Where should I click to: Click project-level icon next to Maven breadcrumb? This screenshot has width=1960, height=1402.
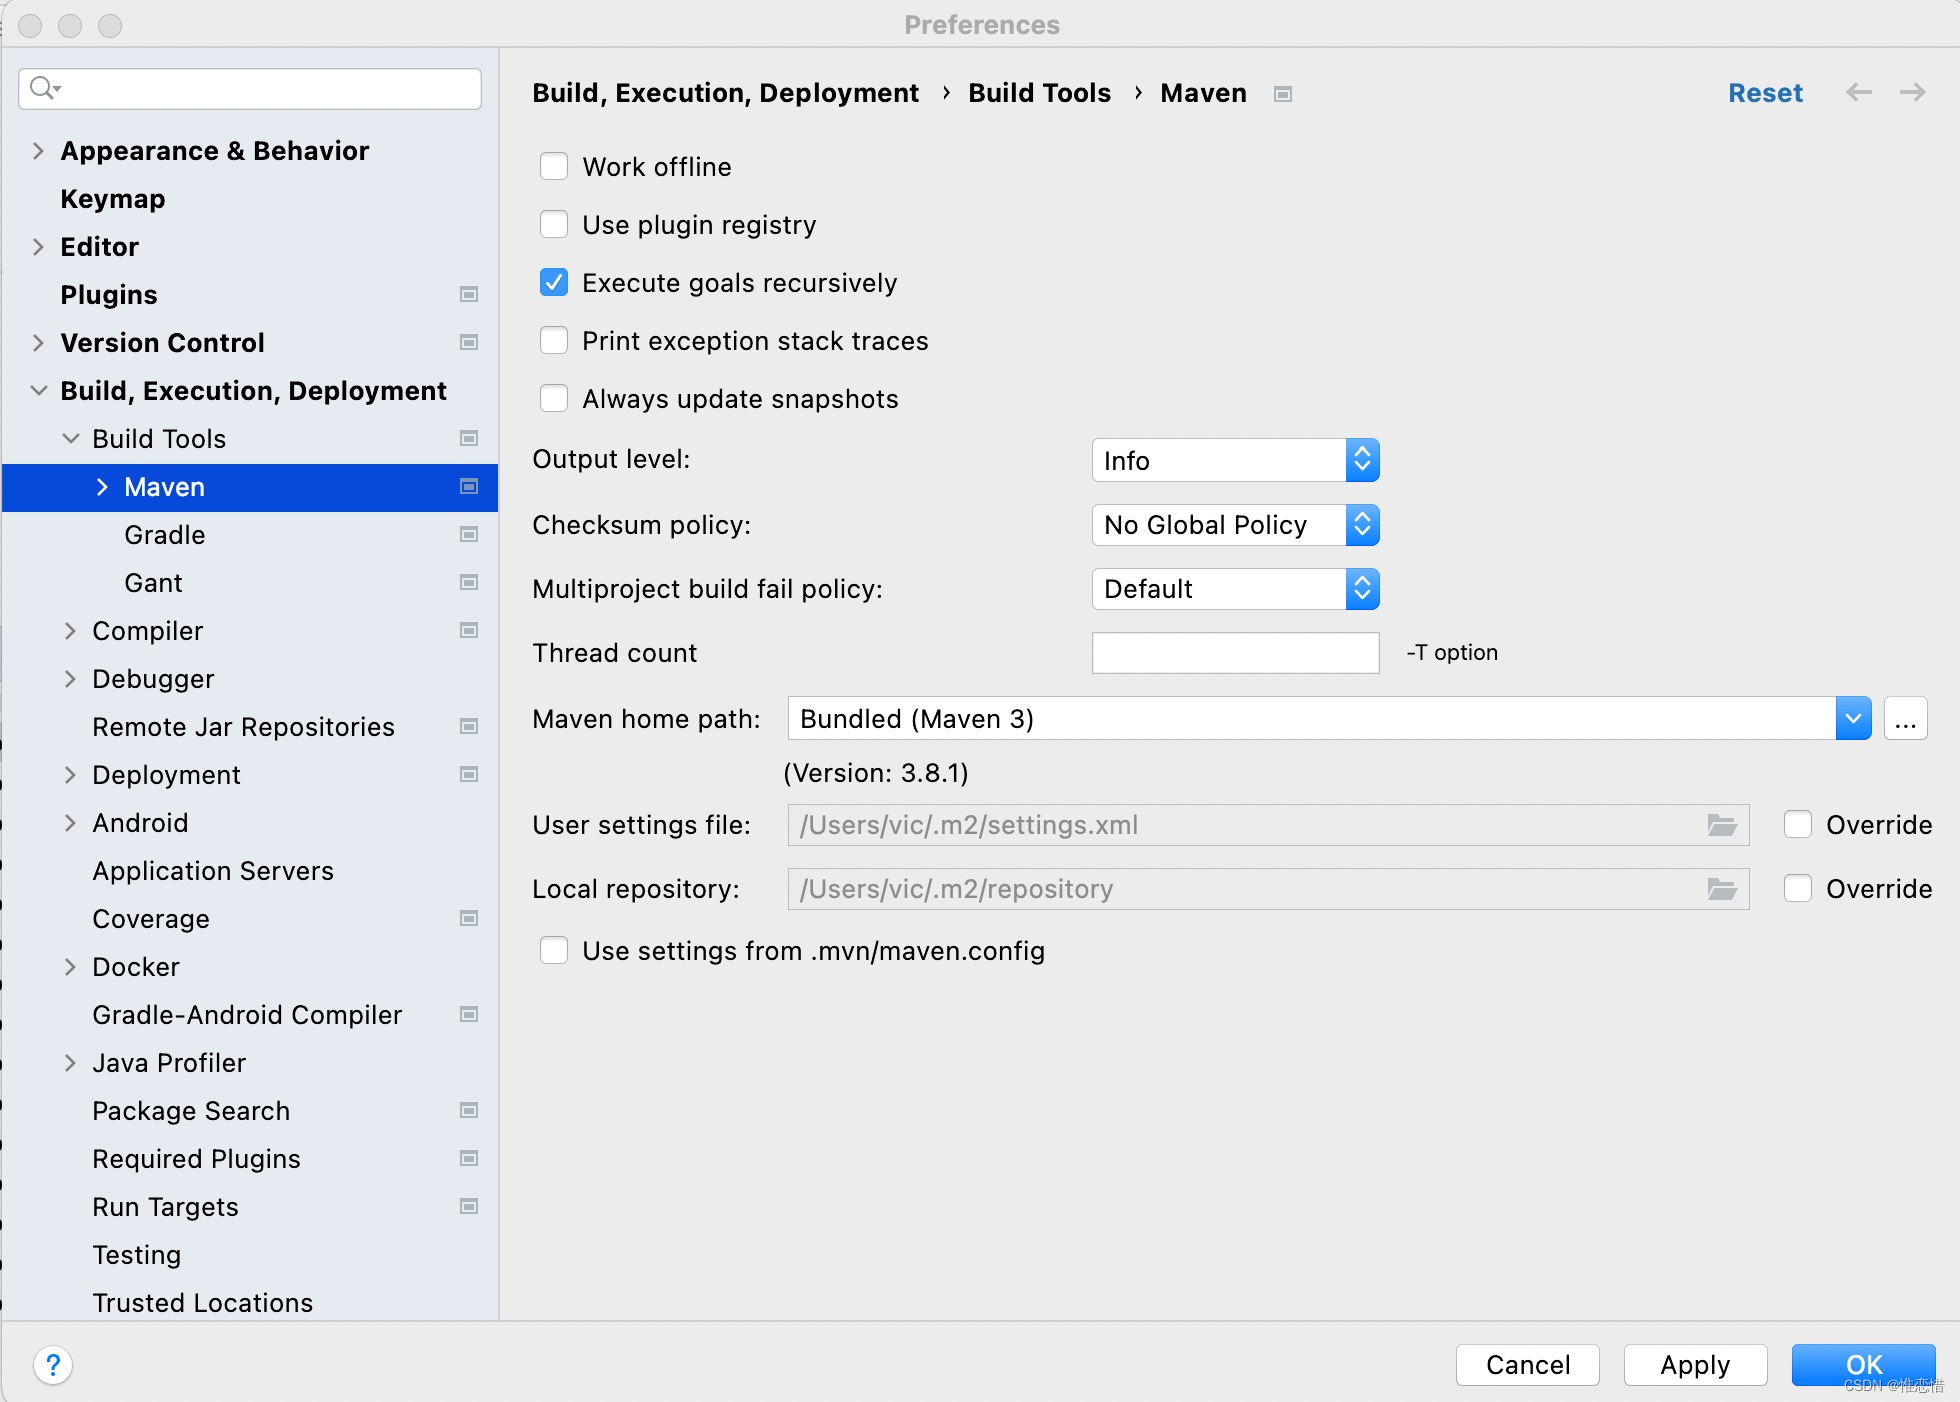click(x=1283, y=94)
